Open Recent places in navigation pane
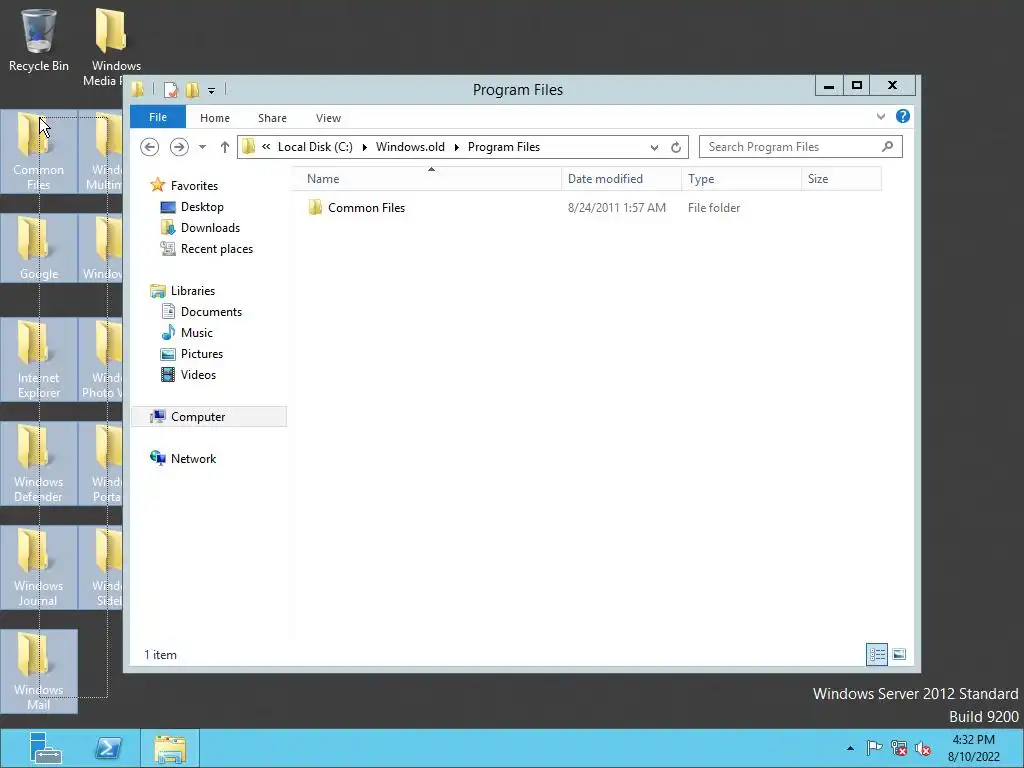Viewport: 1024px width, 768px height. click(x=217, y=249)
